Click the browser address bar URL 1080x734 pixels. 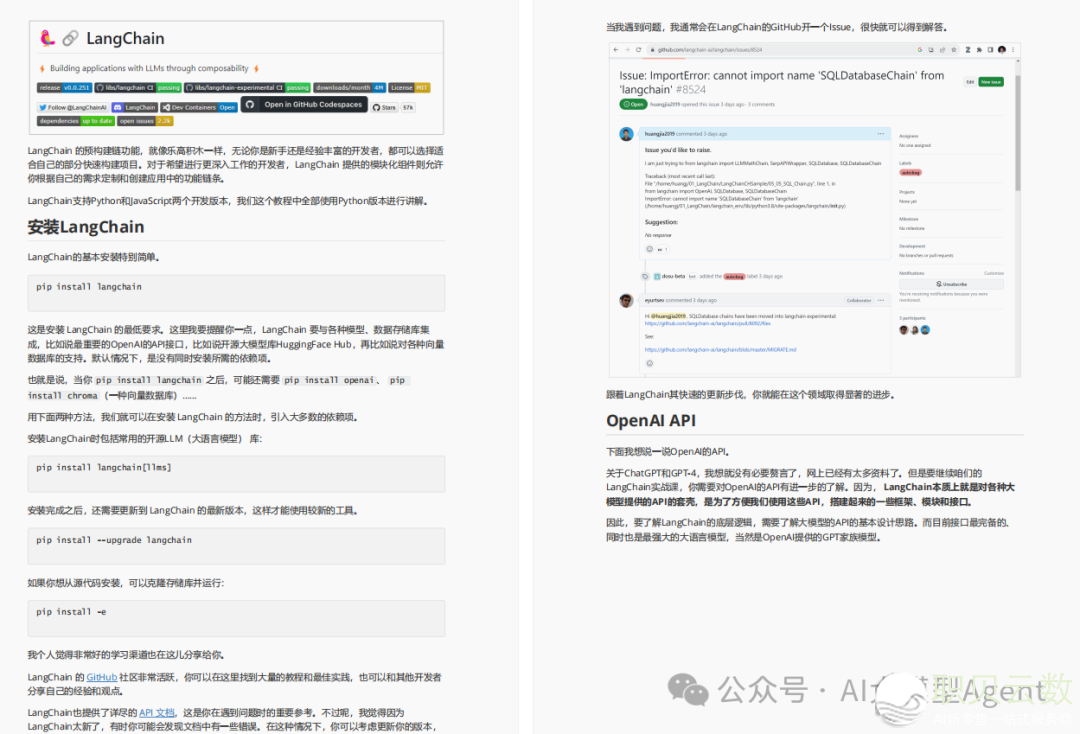coord(710,50)
